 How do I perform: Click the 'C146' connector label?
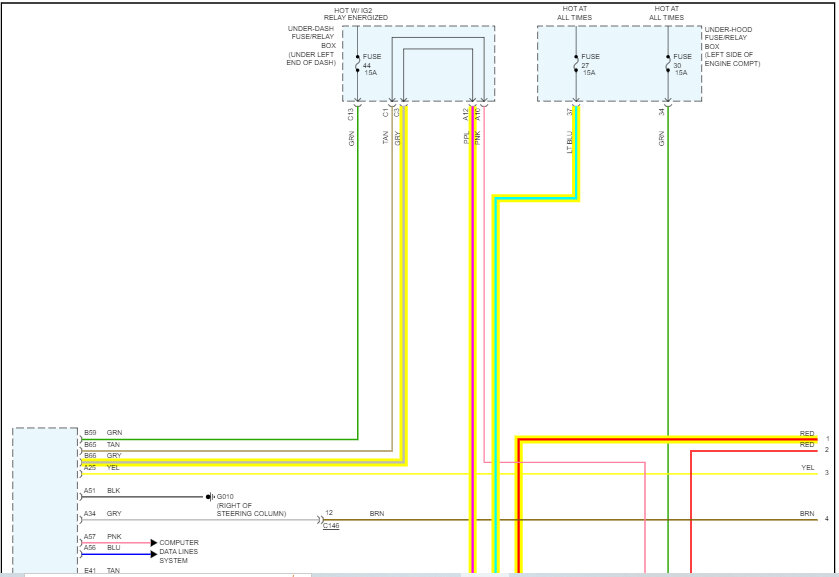331,526
